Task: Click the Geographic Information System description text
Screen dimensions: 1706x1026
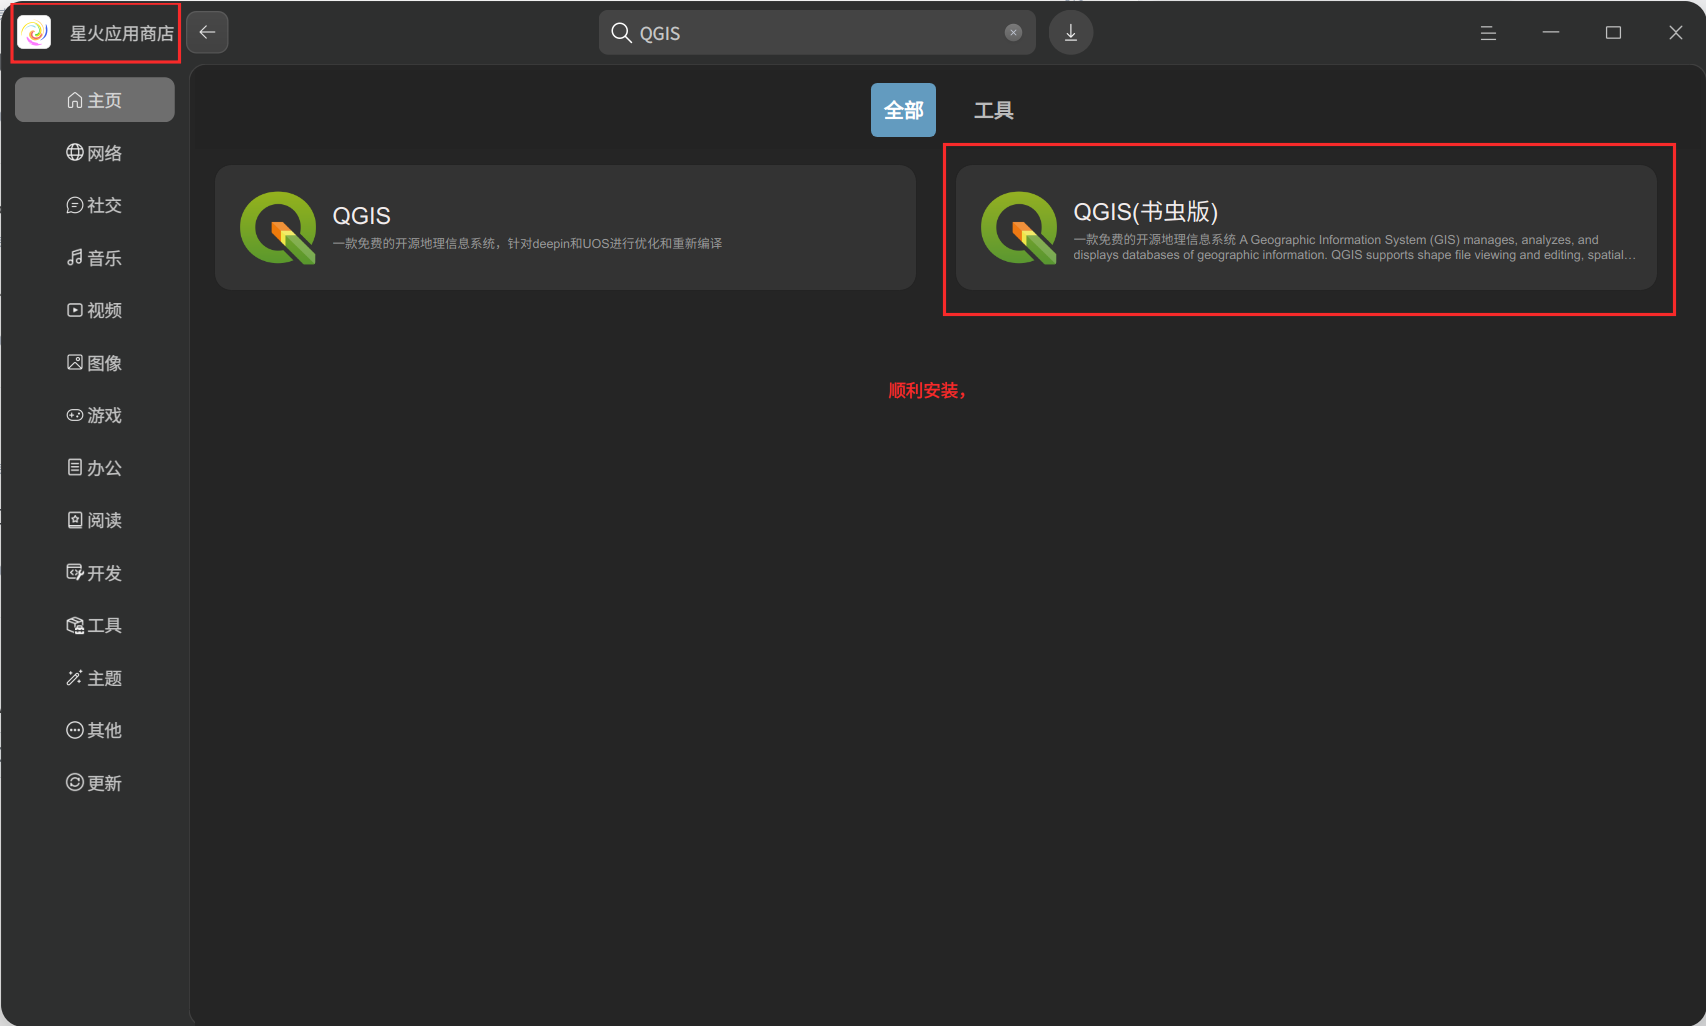Action: [1354, 248]
